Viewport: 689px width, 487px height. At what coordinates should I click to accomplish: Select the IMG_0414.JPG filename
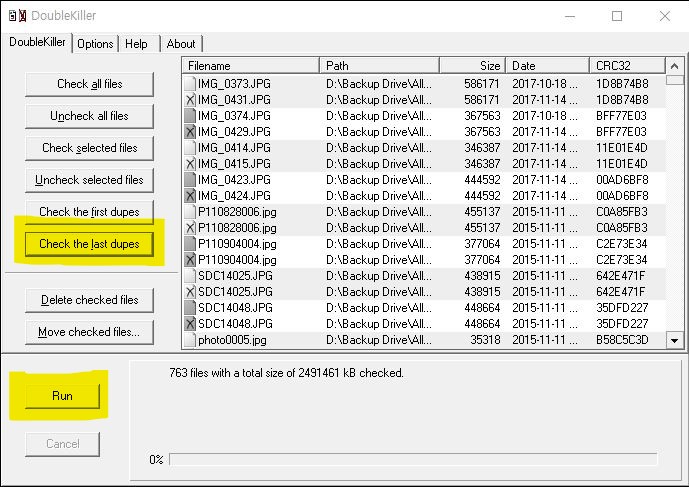click(x=234, y=148)
